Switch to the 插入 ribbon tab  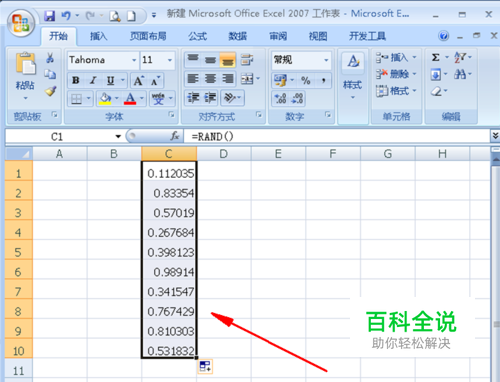98,36
